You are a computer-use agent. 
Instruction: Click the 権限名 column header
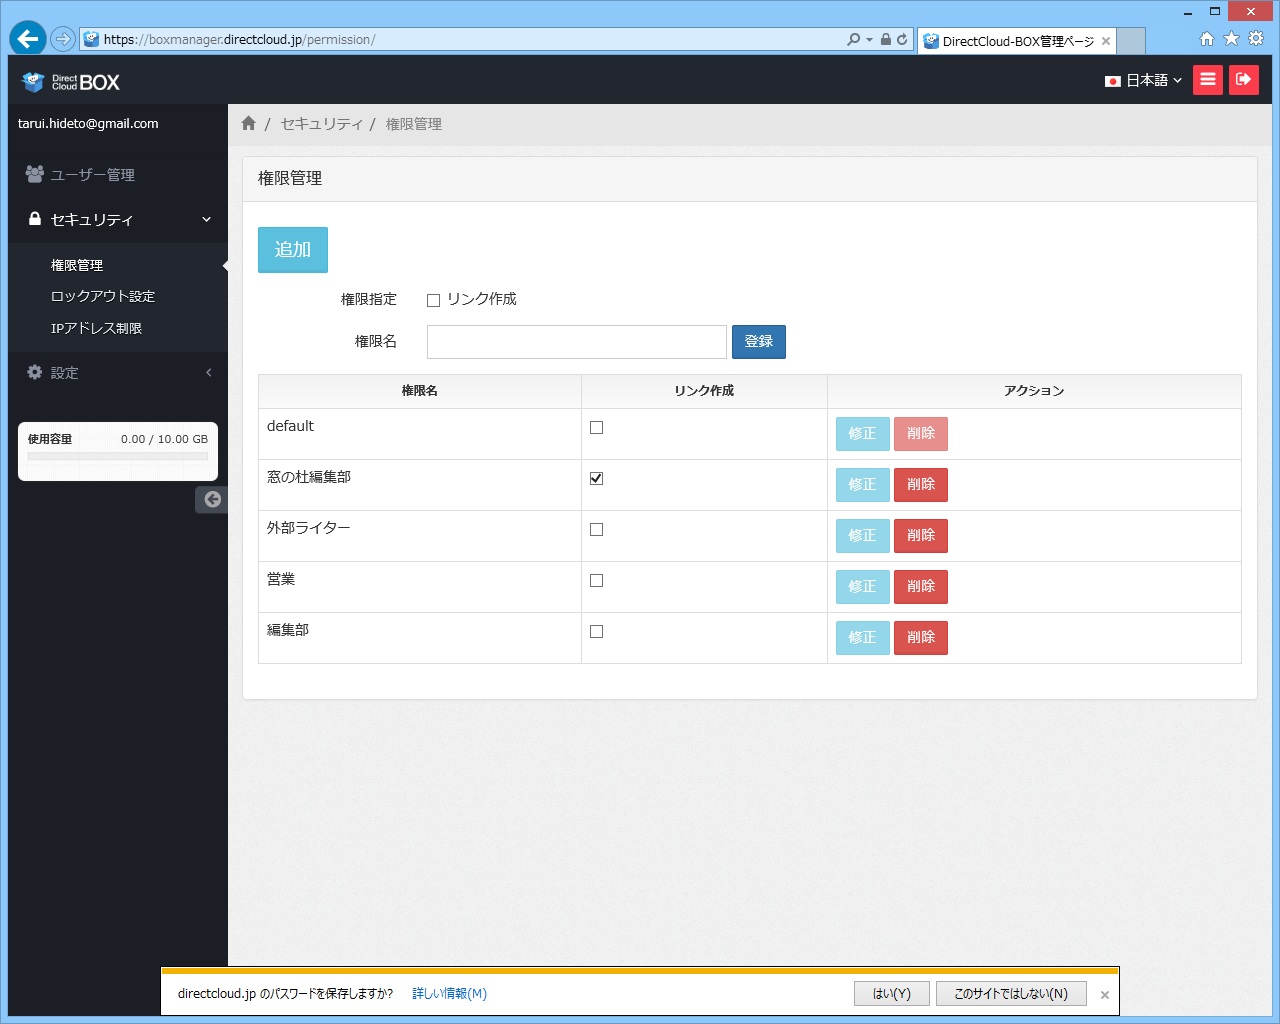420,391
